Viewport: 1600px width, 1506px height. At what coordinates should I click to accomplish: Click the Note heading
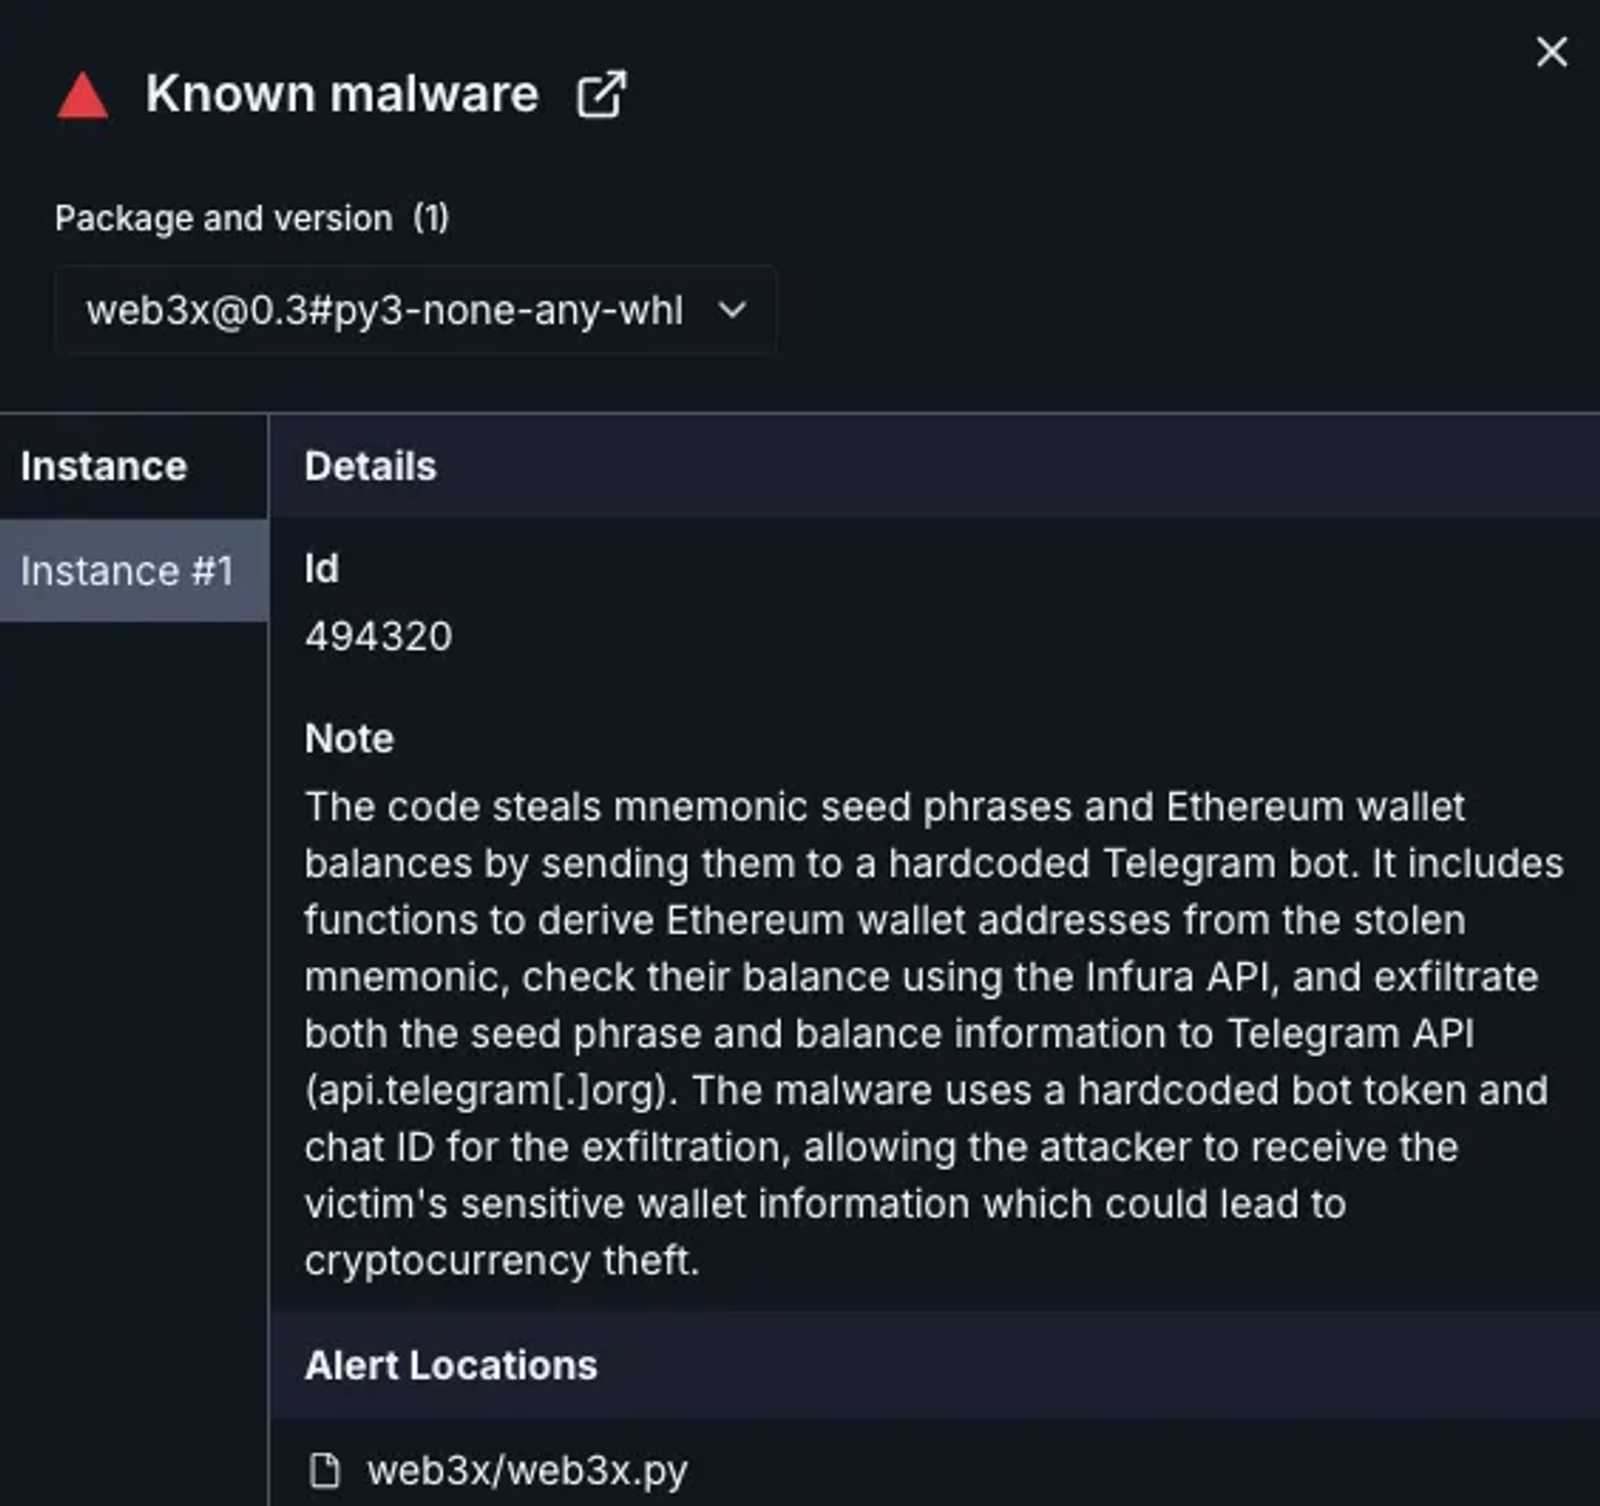(x=349, y=738)
